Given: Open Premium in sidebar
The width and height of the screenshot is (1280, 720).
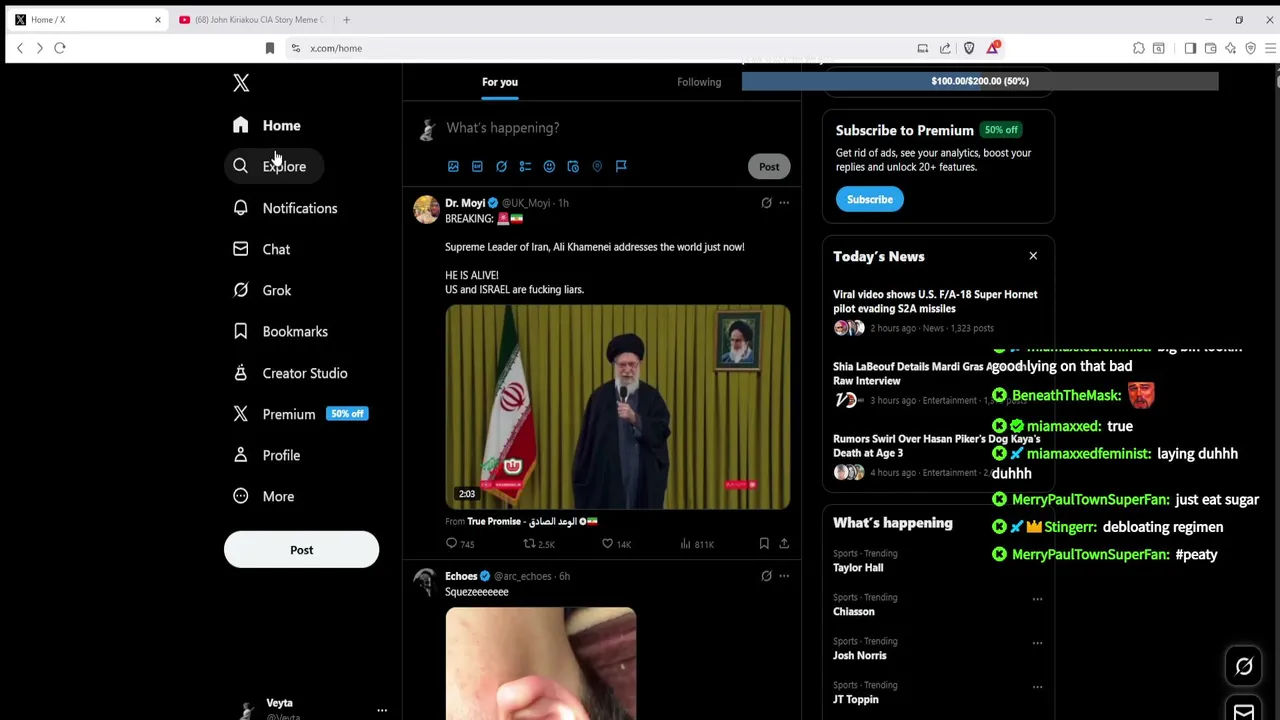Looking at the screenshot, I should pos(300,414).
